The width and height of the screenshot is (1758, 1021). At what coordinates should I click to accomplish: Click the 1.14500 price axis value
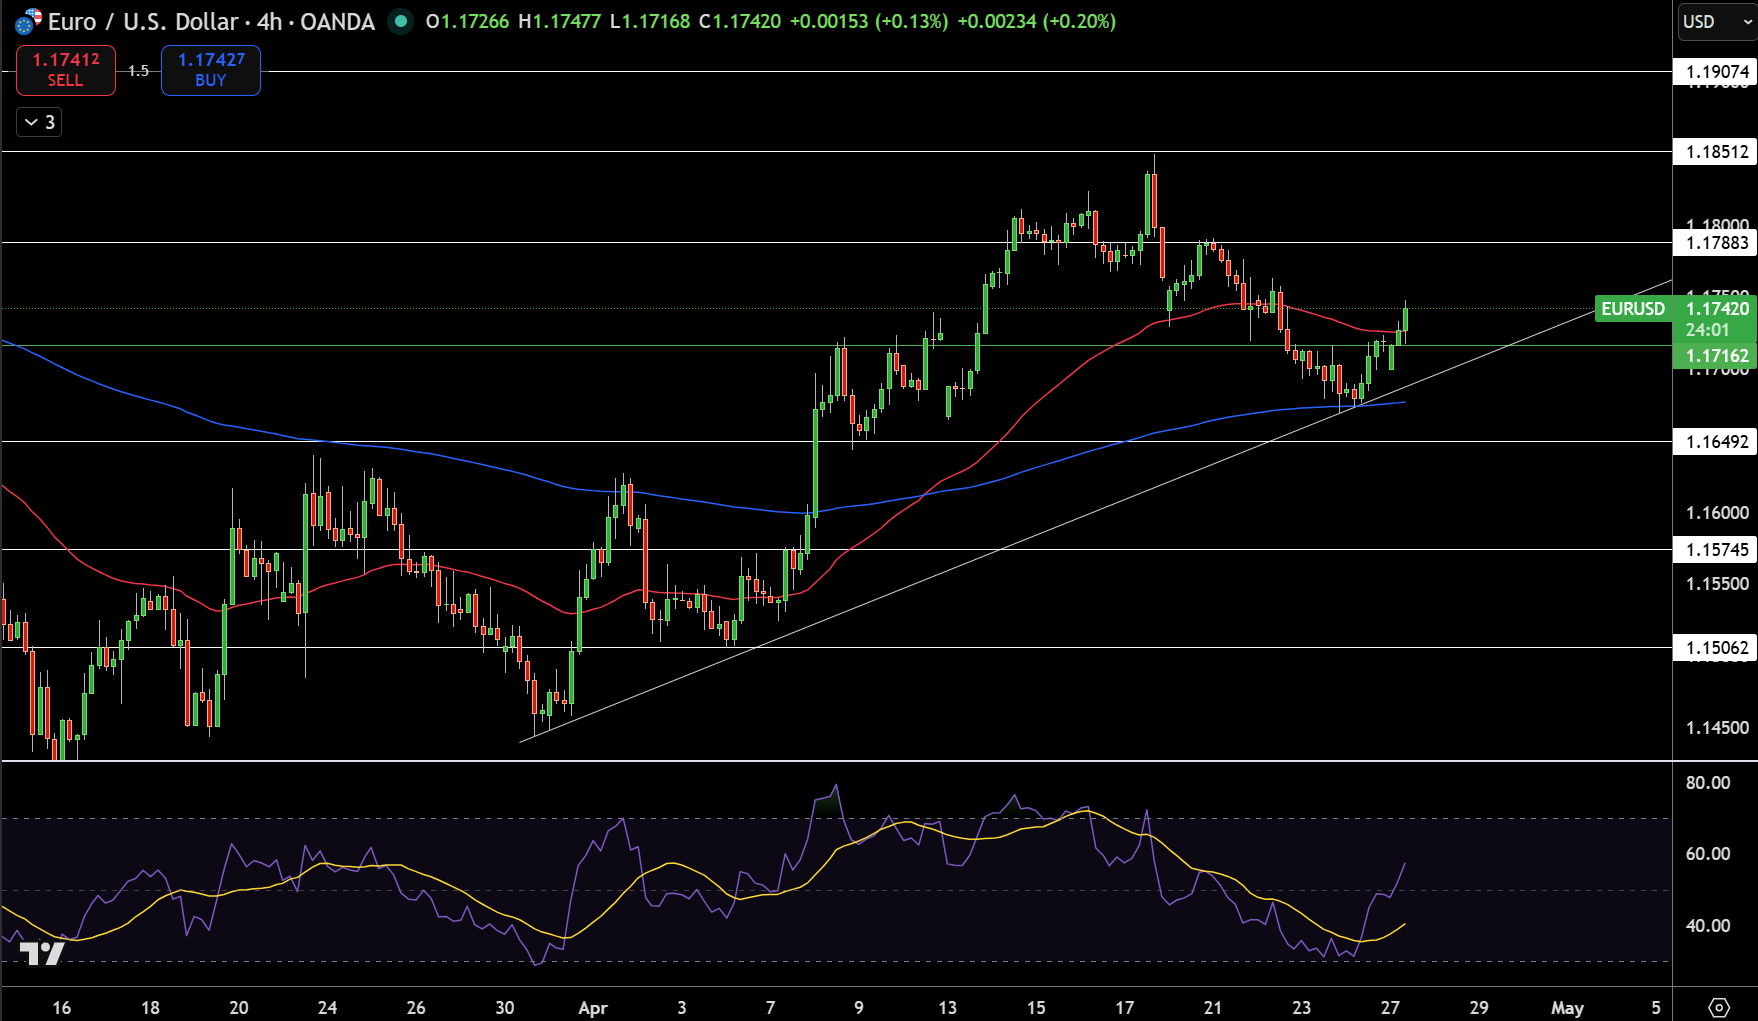tap(1717, 728)
